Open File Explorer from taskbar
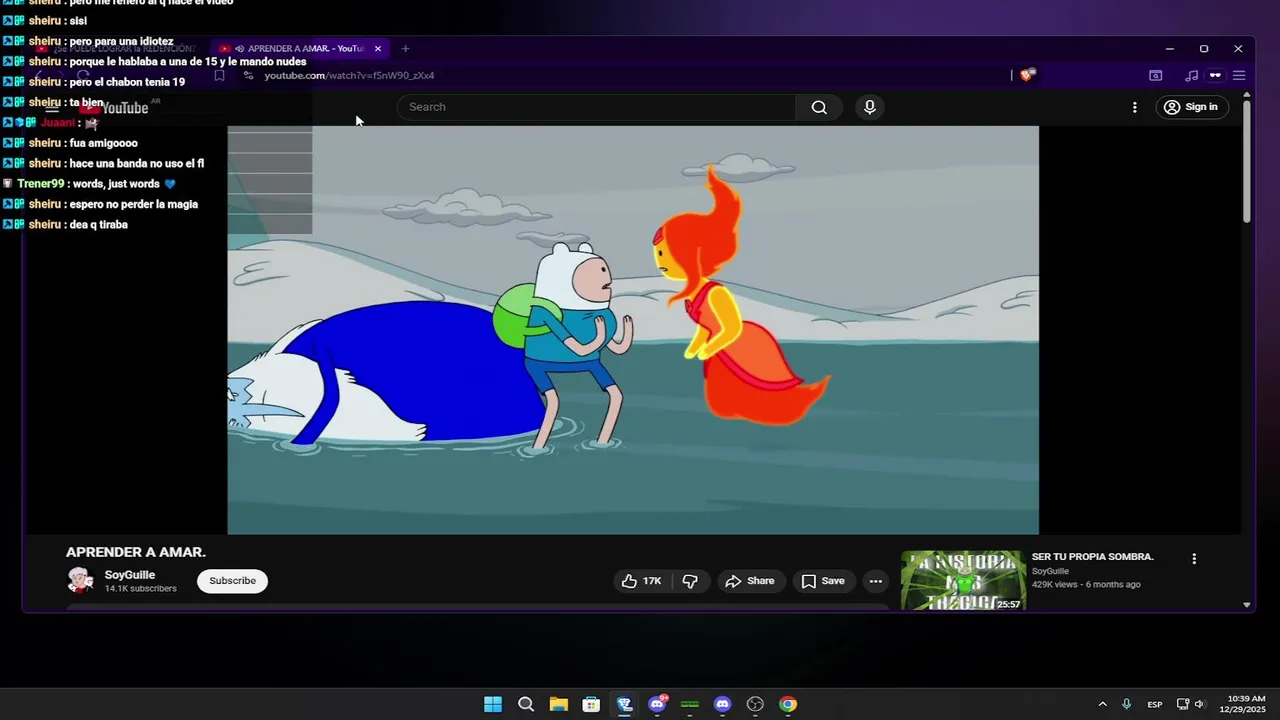 tap(558, 704)
